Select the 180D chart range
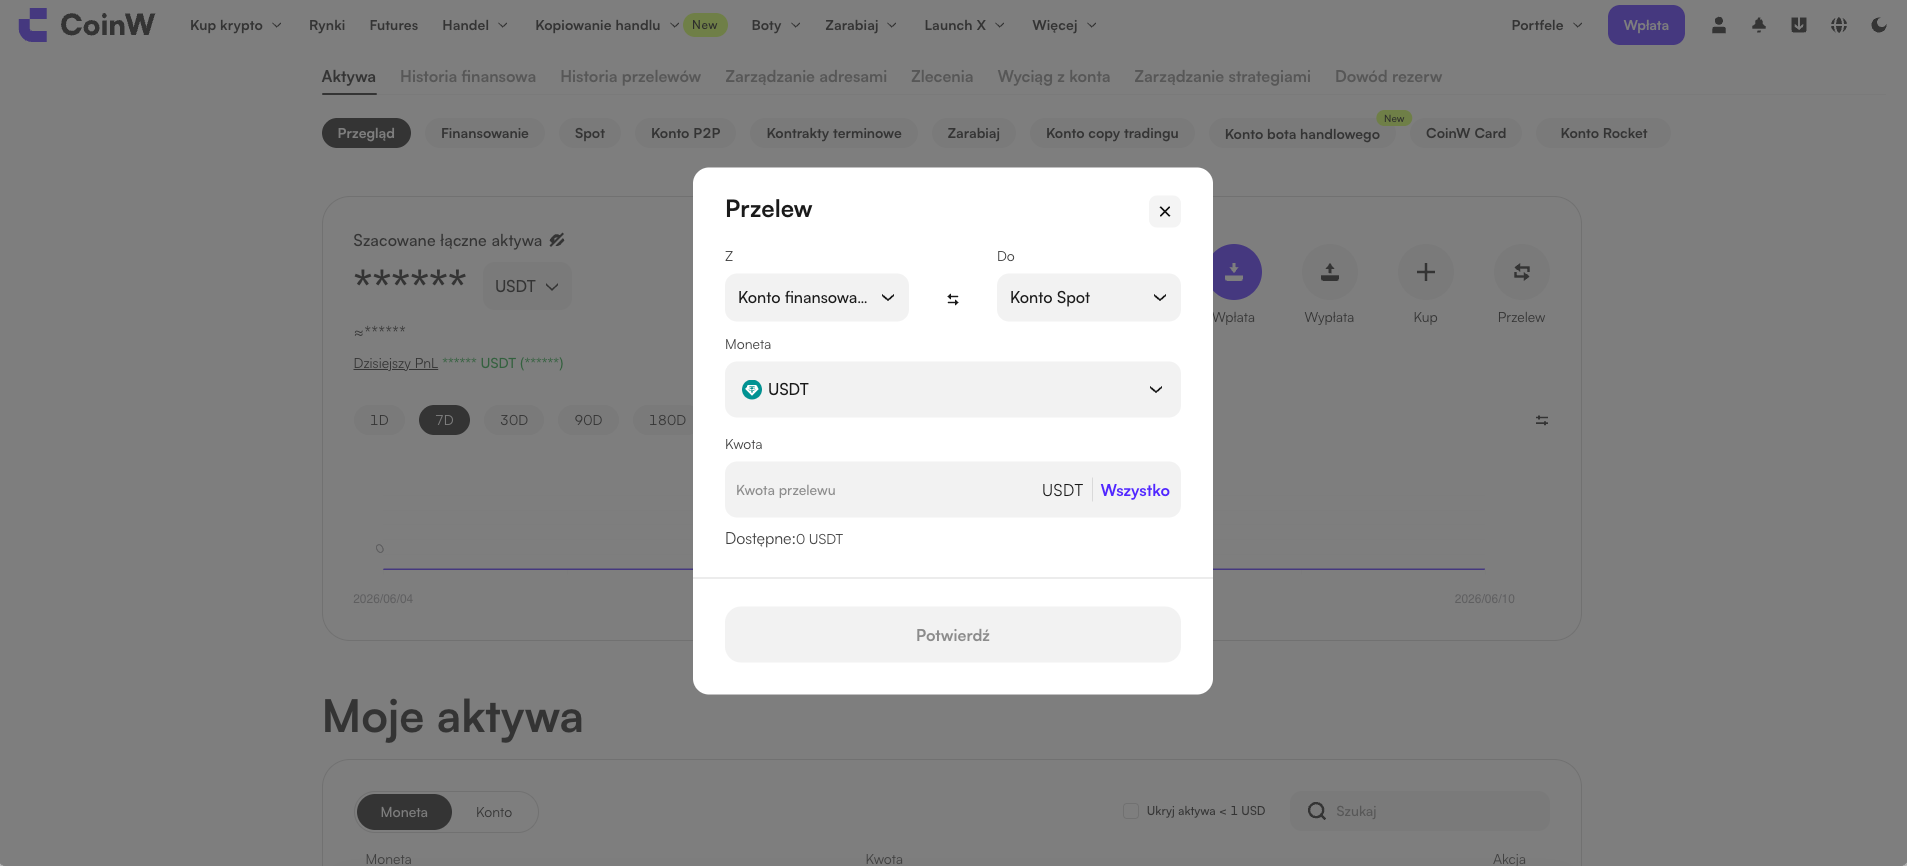This screenshot has width=1907, height=866. point(667,420)
